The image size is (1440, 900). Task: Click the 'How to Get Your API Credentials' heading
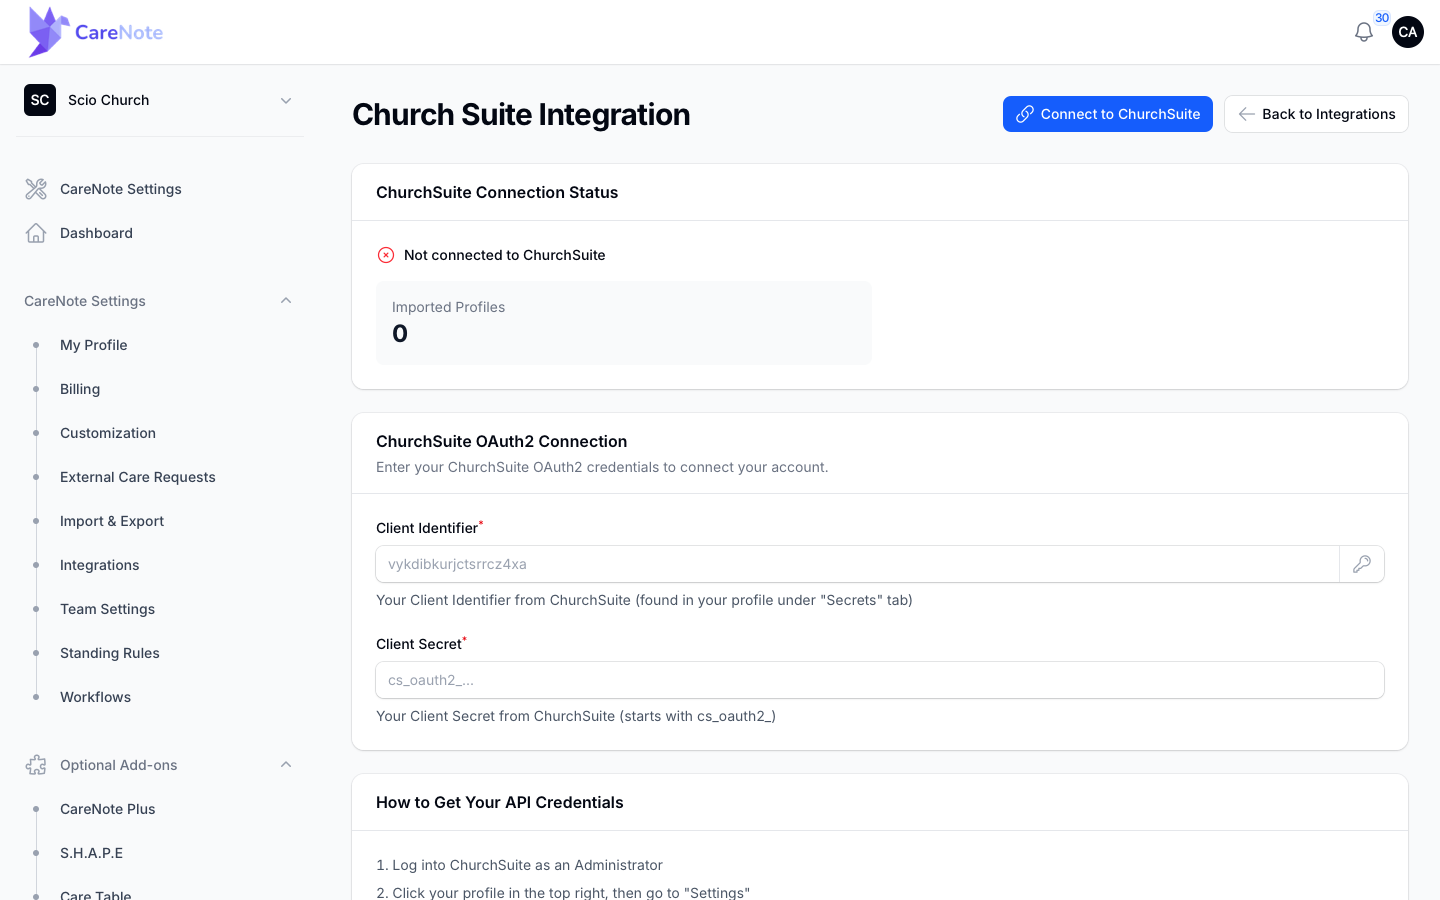tap(500, 802)
